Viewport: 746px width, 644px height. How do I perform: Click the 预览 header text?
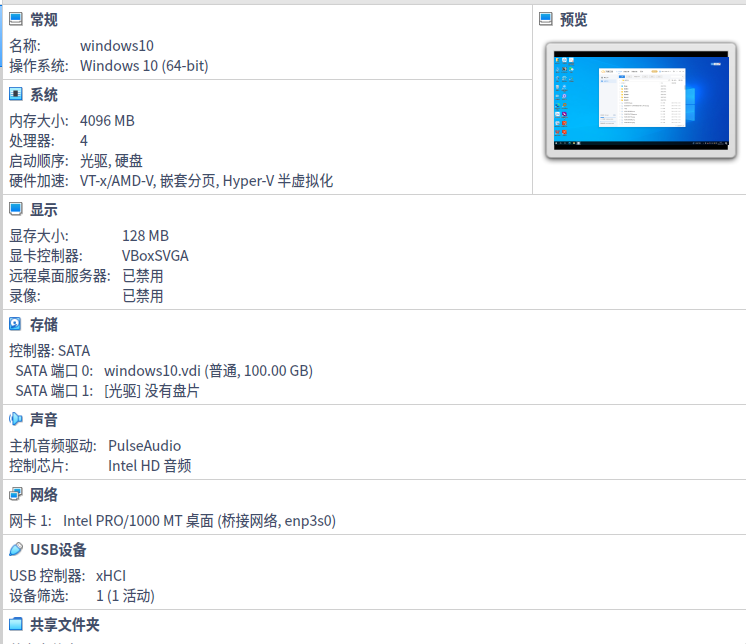pos(573,20)
